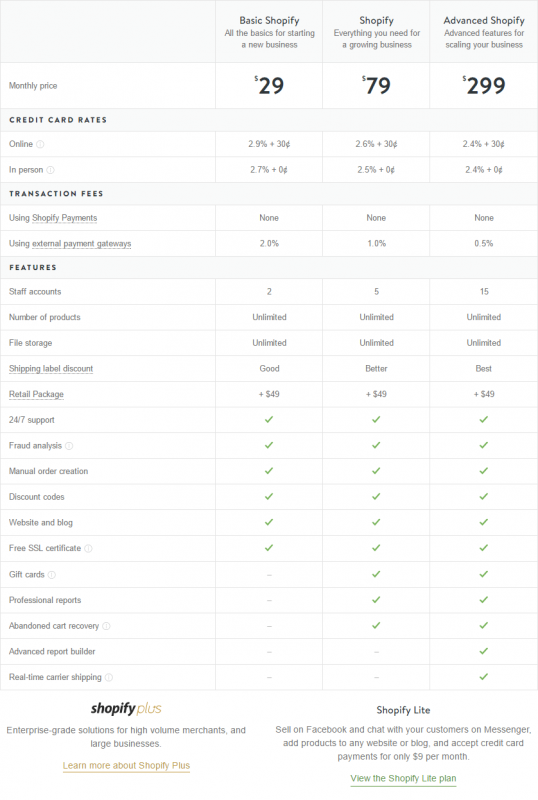538x800 pixels.
Task: Click Real-time carrier shipping info icon
Action: (109, 678)
